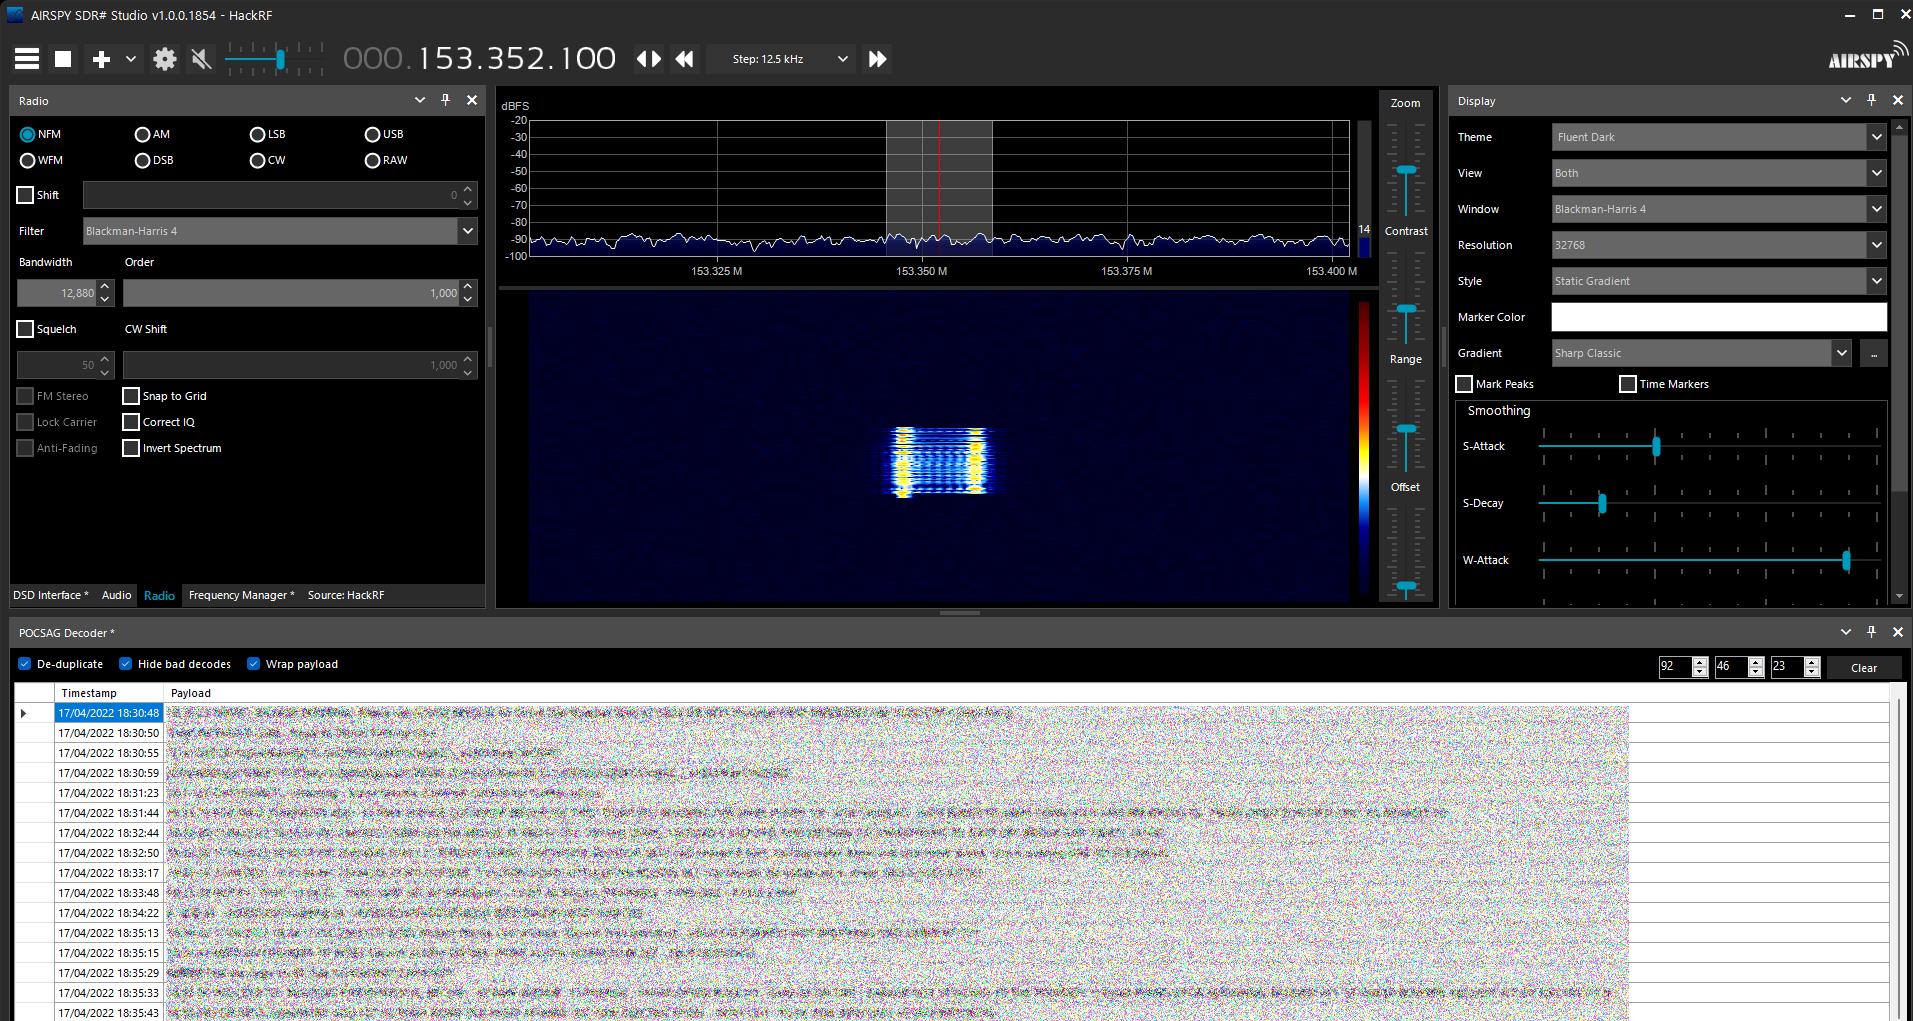Pin the Radio panel
This screenshot has height=1021, width=1913.
tap(446, 100)
